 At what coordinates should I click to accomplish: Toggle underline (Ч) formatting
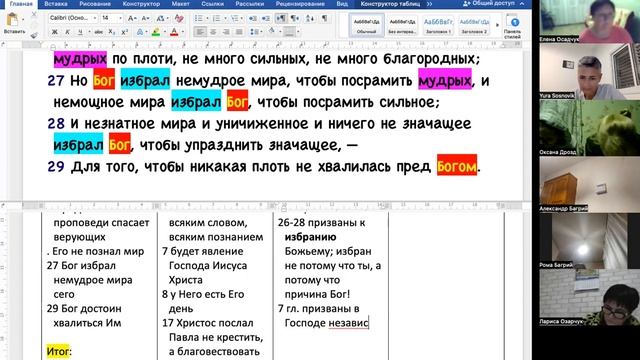(x=80, y=32)
